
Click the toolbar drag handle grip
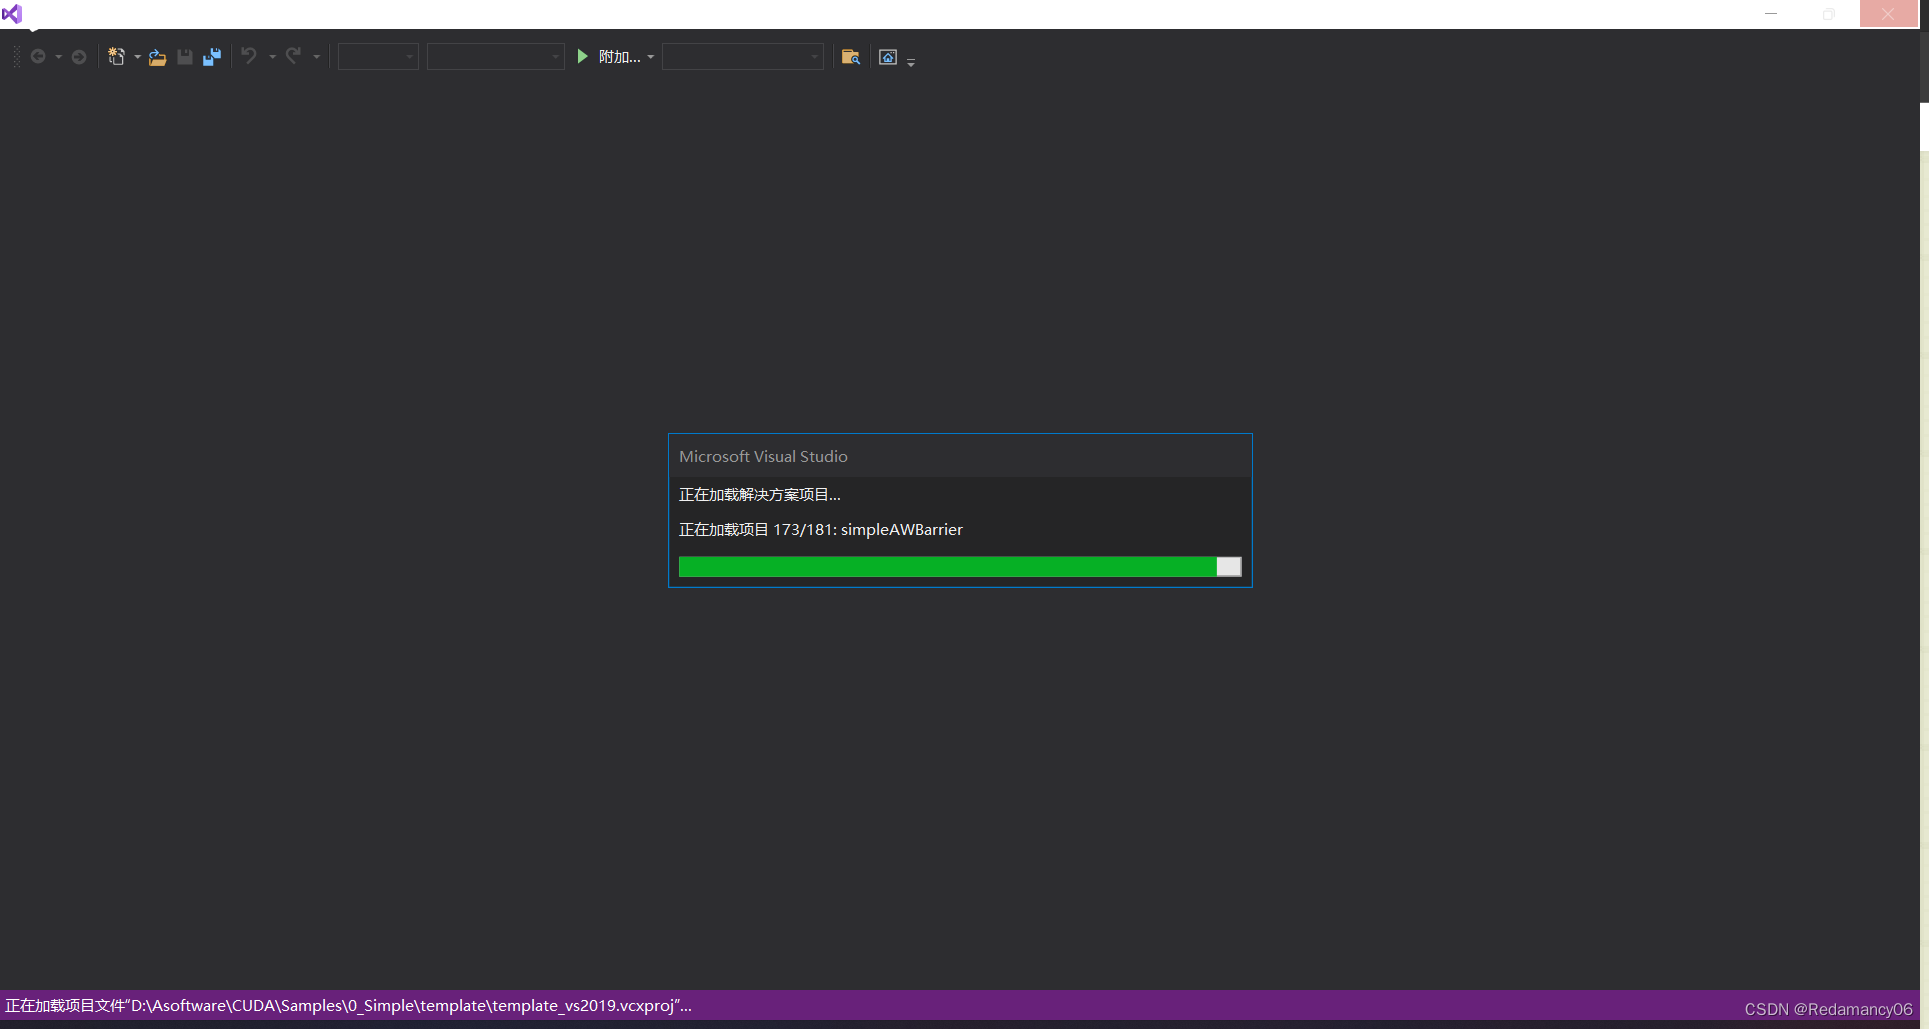[x=16, y=57]
